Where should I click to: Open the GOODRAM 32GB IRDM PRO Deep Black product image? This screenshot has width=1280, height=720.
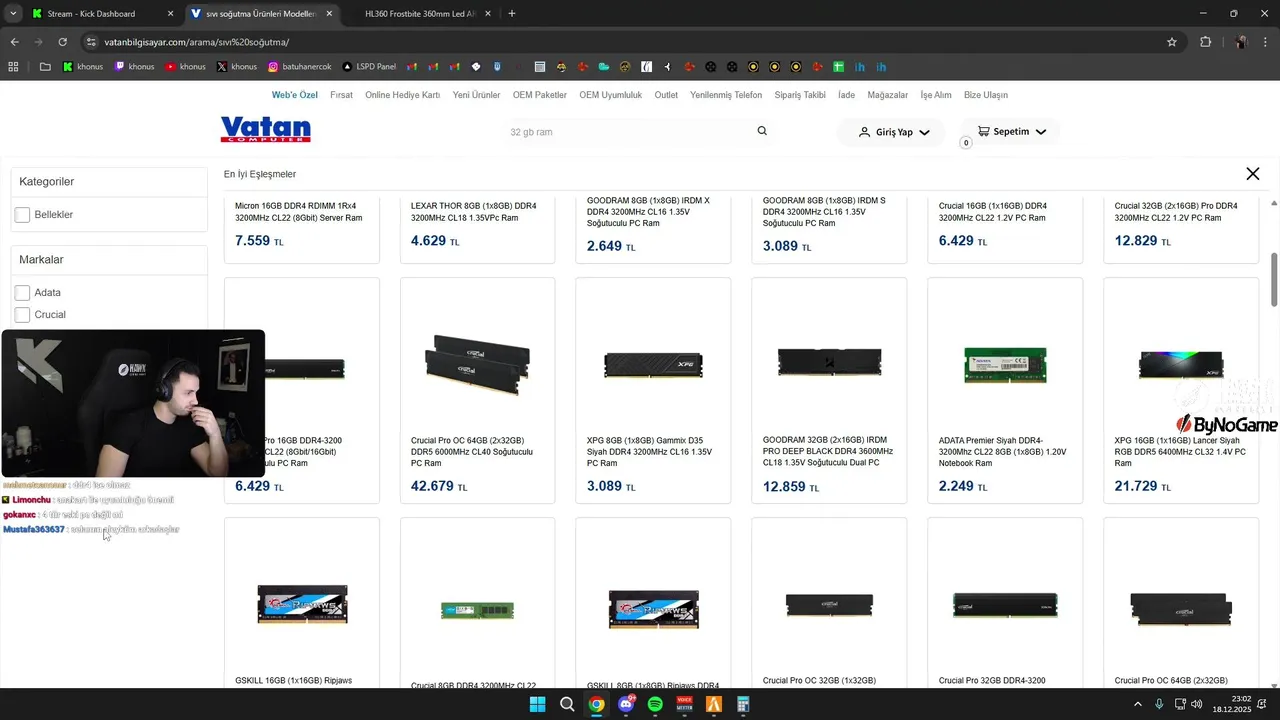(829, 362)
